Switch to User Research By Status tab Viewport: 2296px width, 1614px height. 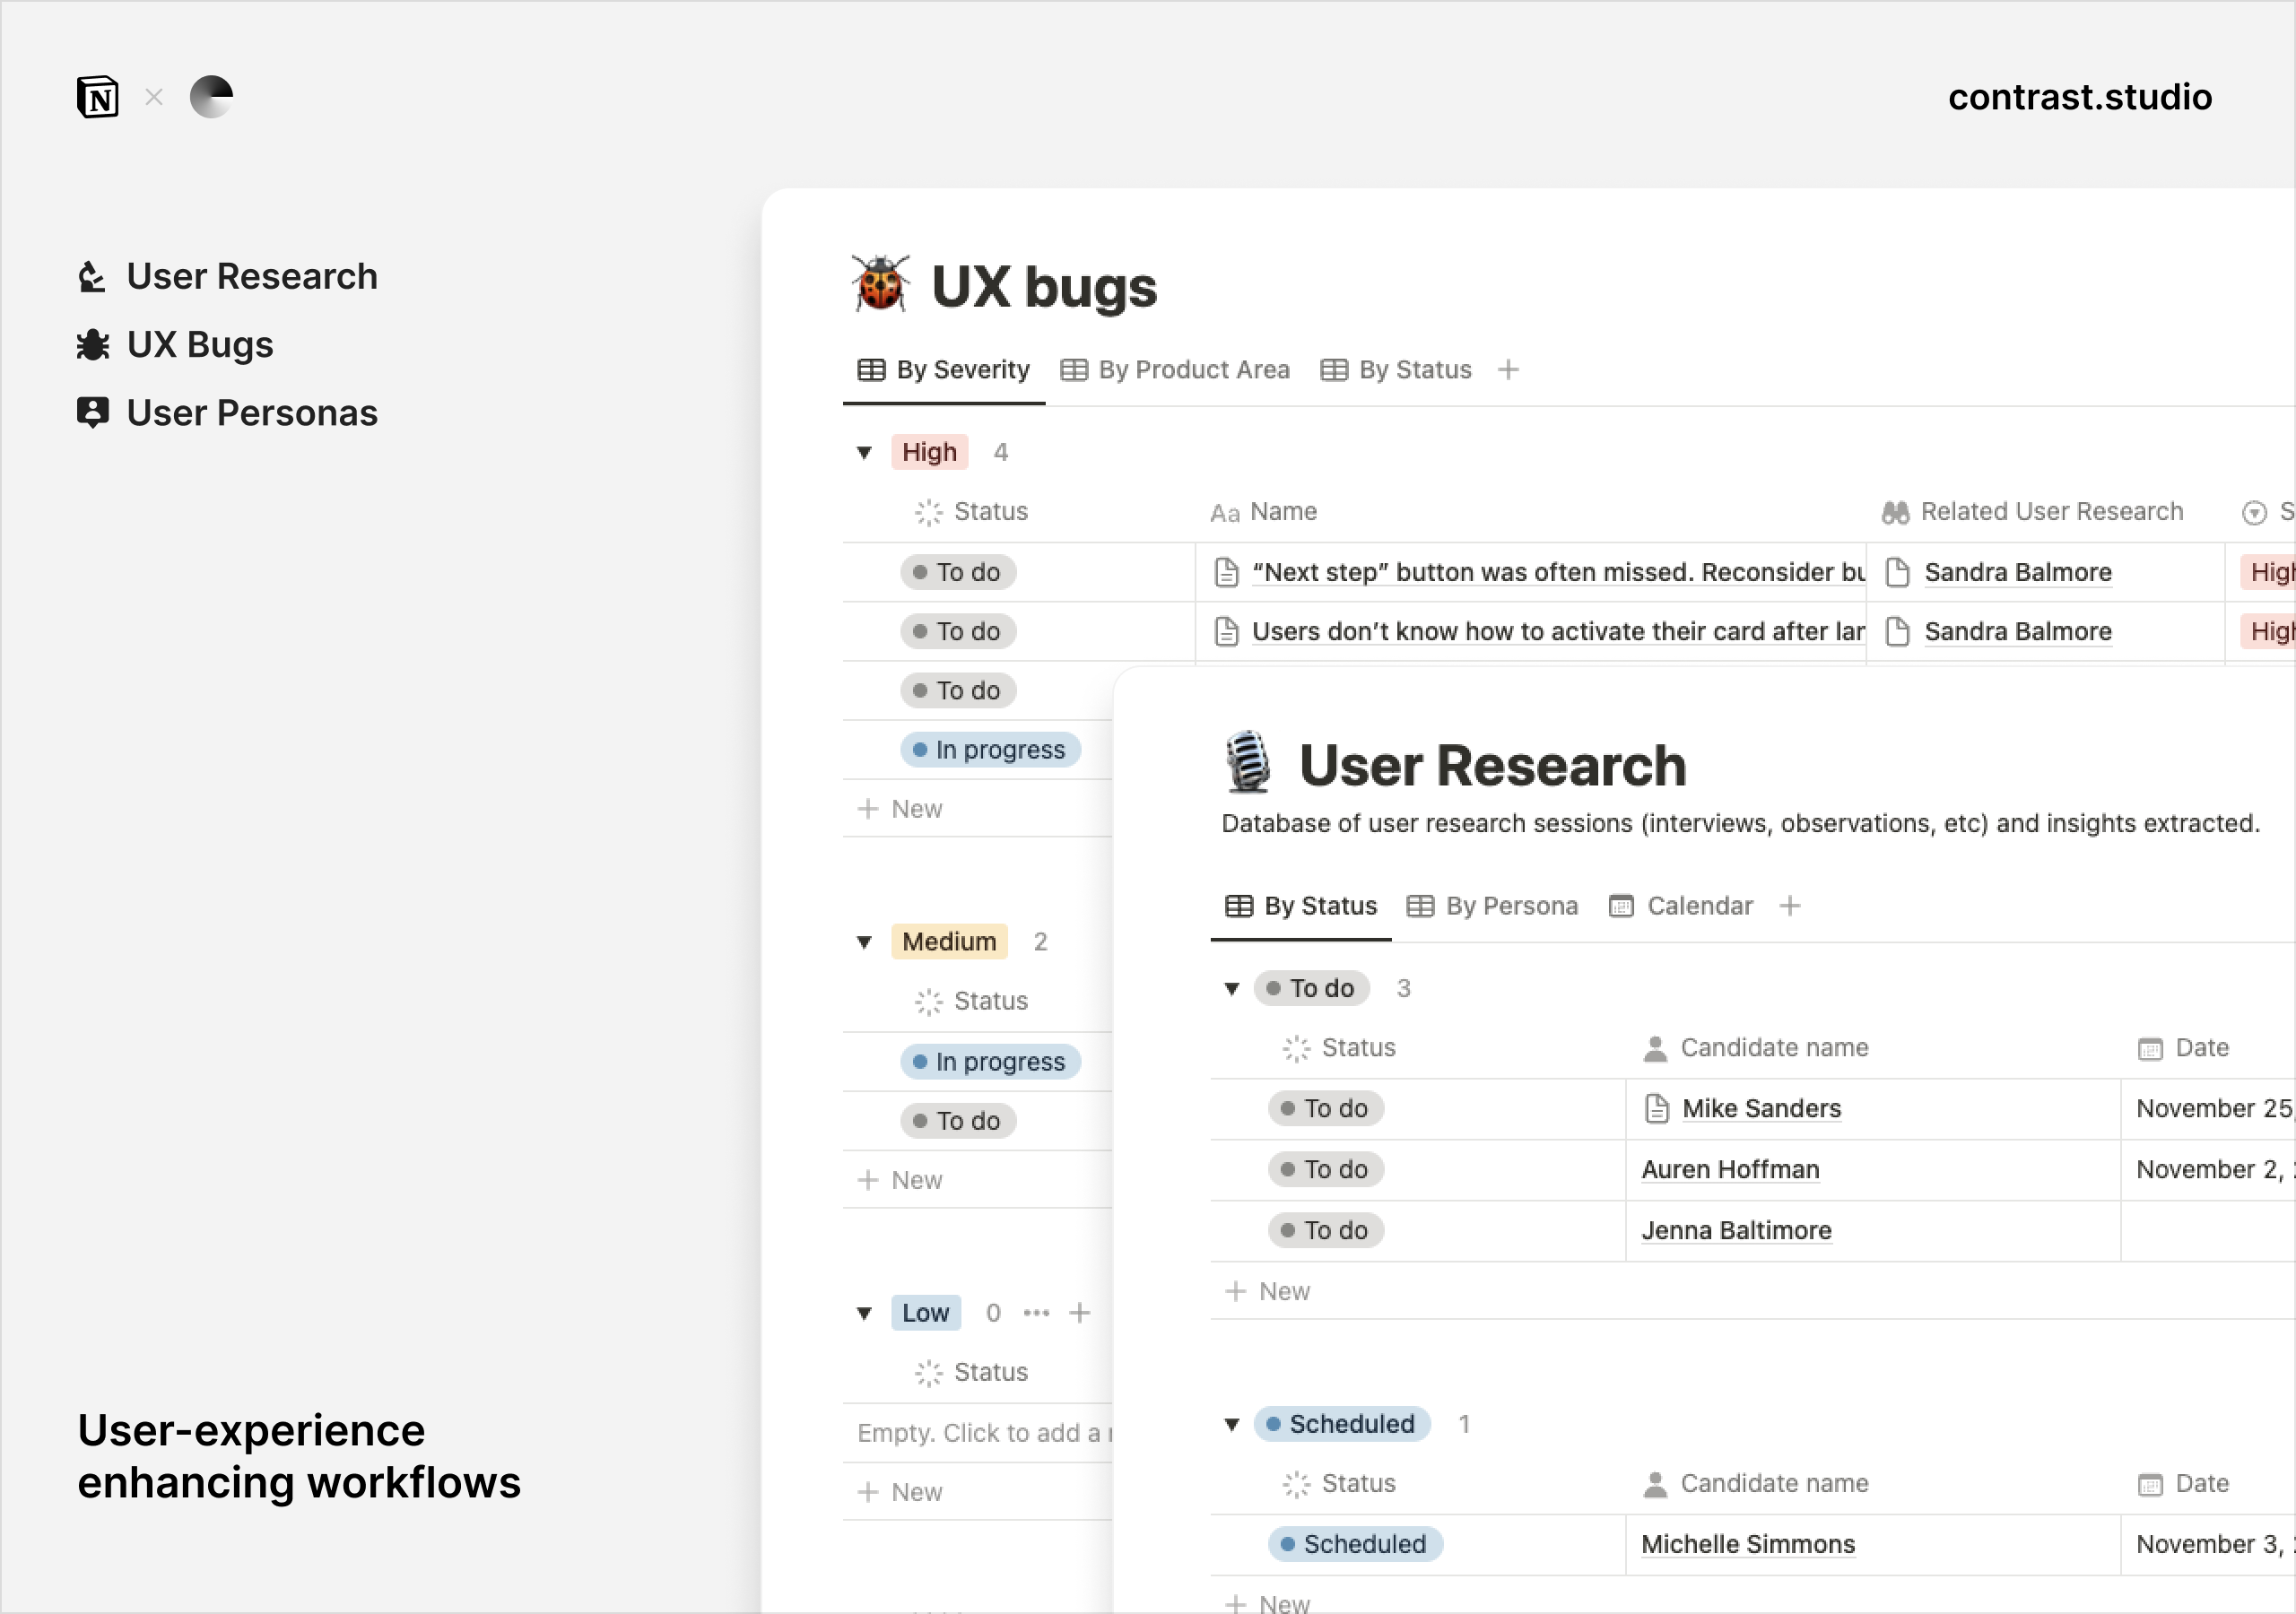[1301, 906]
